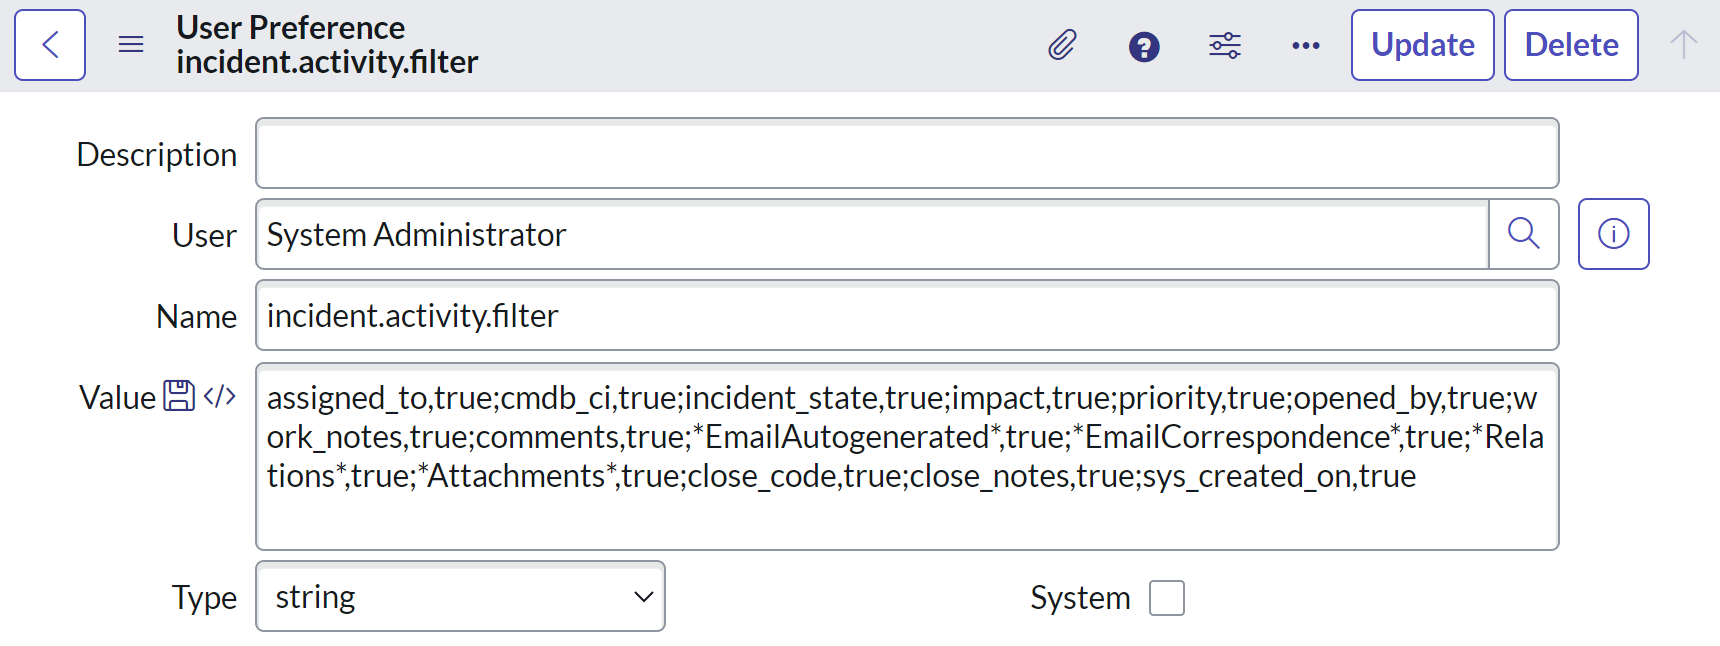Click the save icon beside Value label

click(x=179, y=396)
